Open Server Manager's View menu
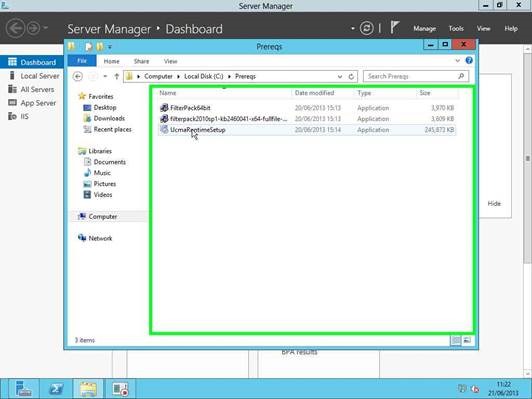Screen dimensions: 532x399 coord(483,28)
